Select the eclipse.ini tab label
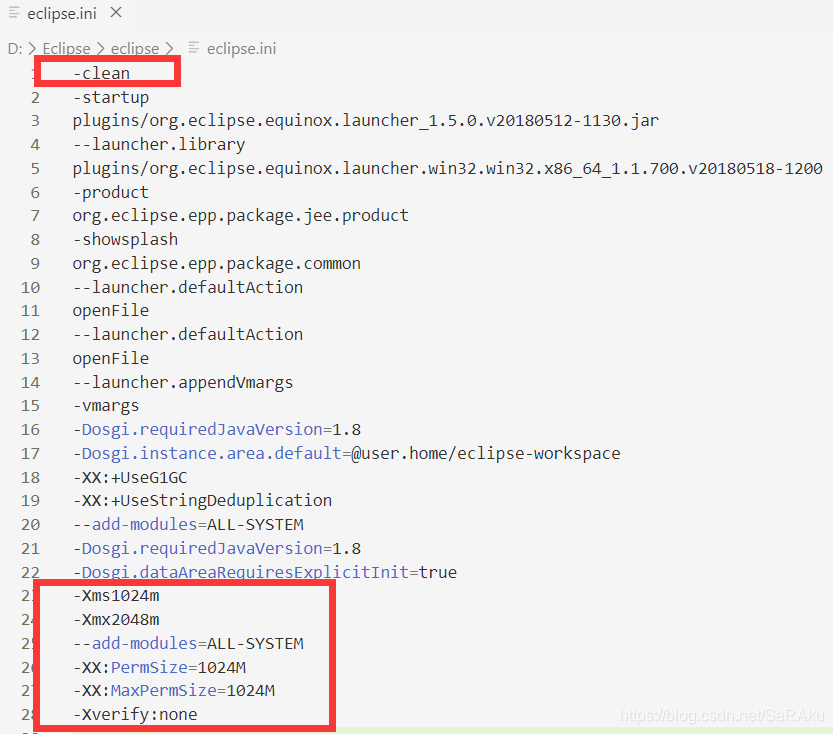 tap(62, 14)
